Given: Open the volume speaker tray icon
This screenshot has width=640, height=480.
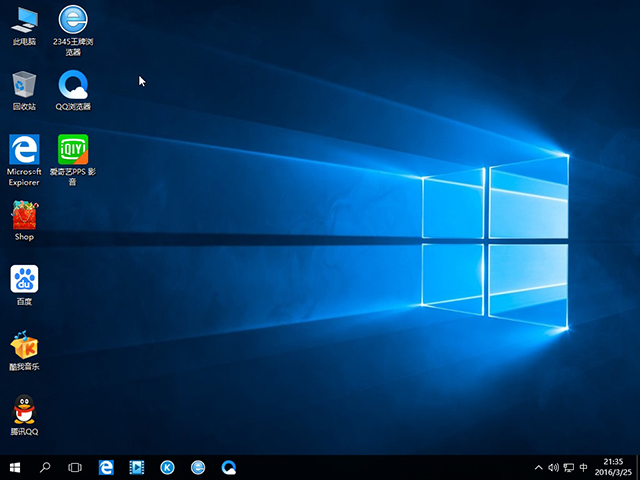Looking at the screenshot, I should [554, 467].
